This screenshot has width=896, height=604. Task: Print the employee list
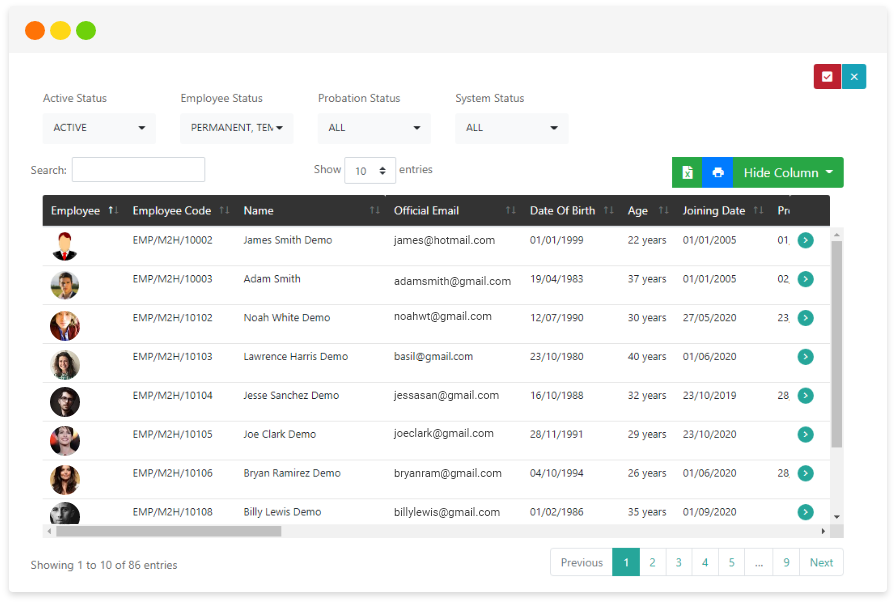(718, 172)
